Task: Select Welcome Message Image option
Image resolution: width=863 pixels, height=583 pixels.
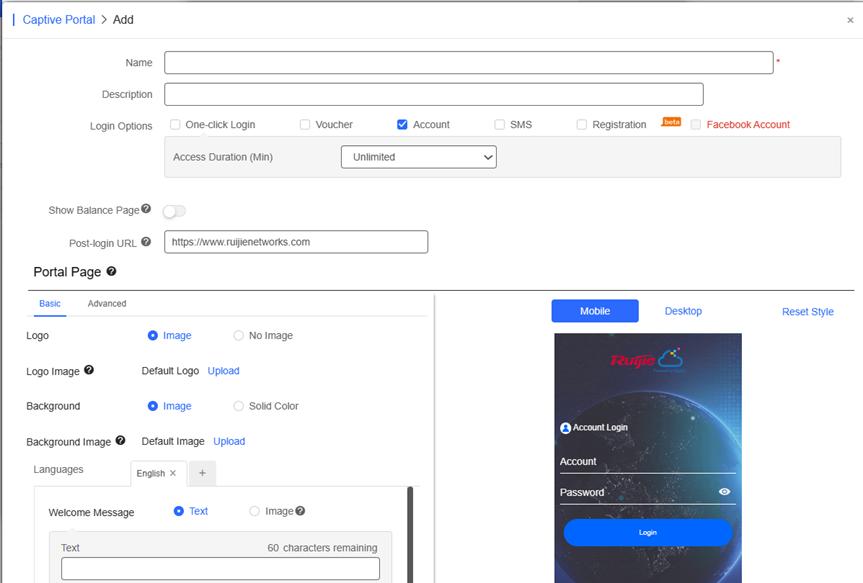Action: click(x=254, y=511)
